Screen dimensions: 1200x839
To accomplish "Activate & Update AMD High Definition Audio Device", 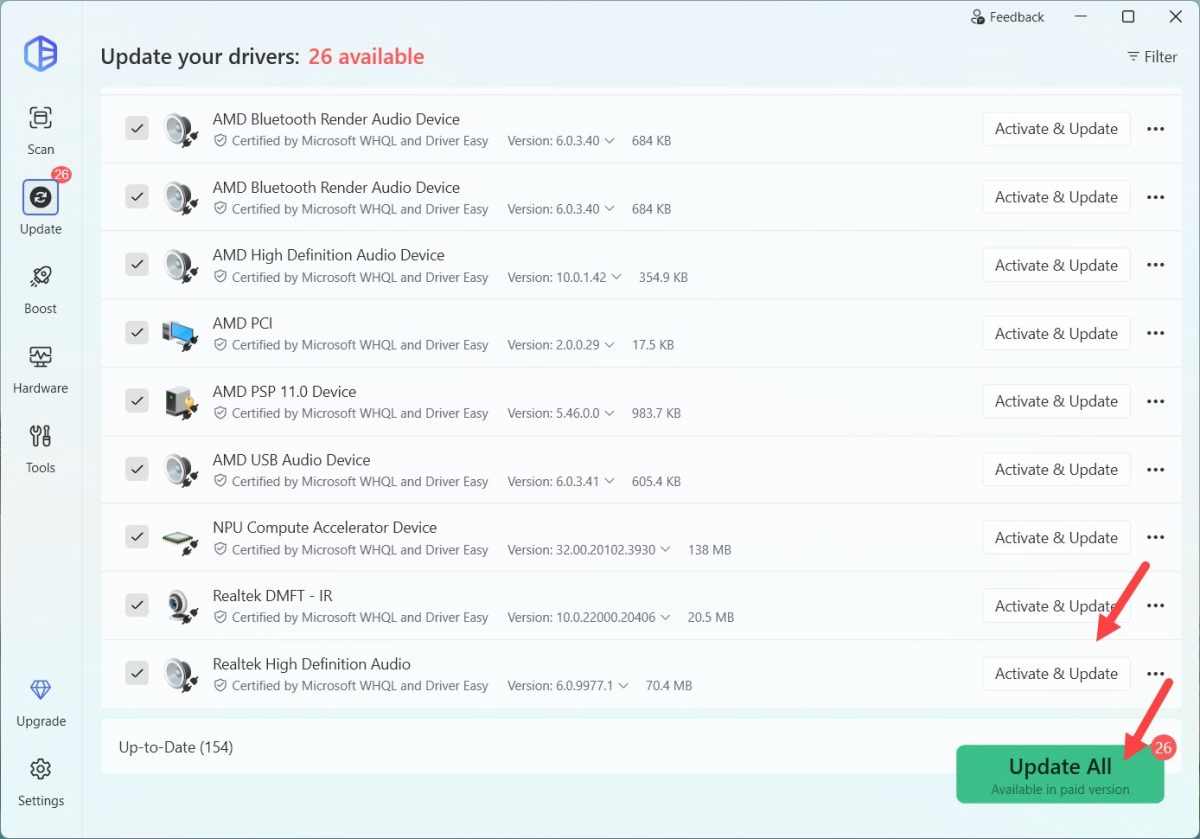I will click(x=1056, y=265).
